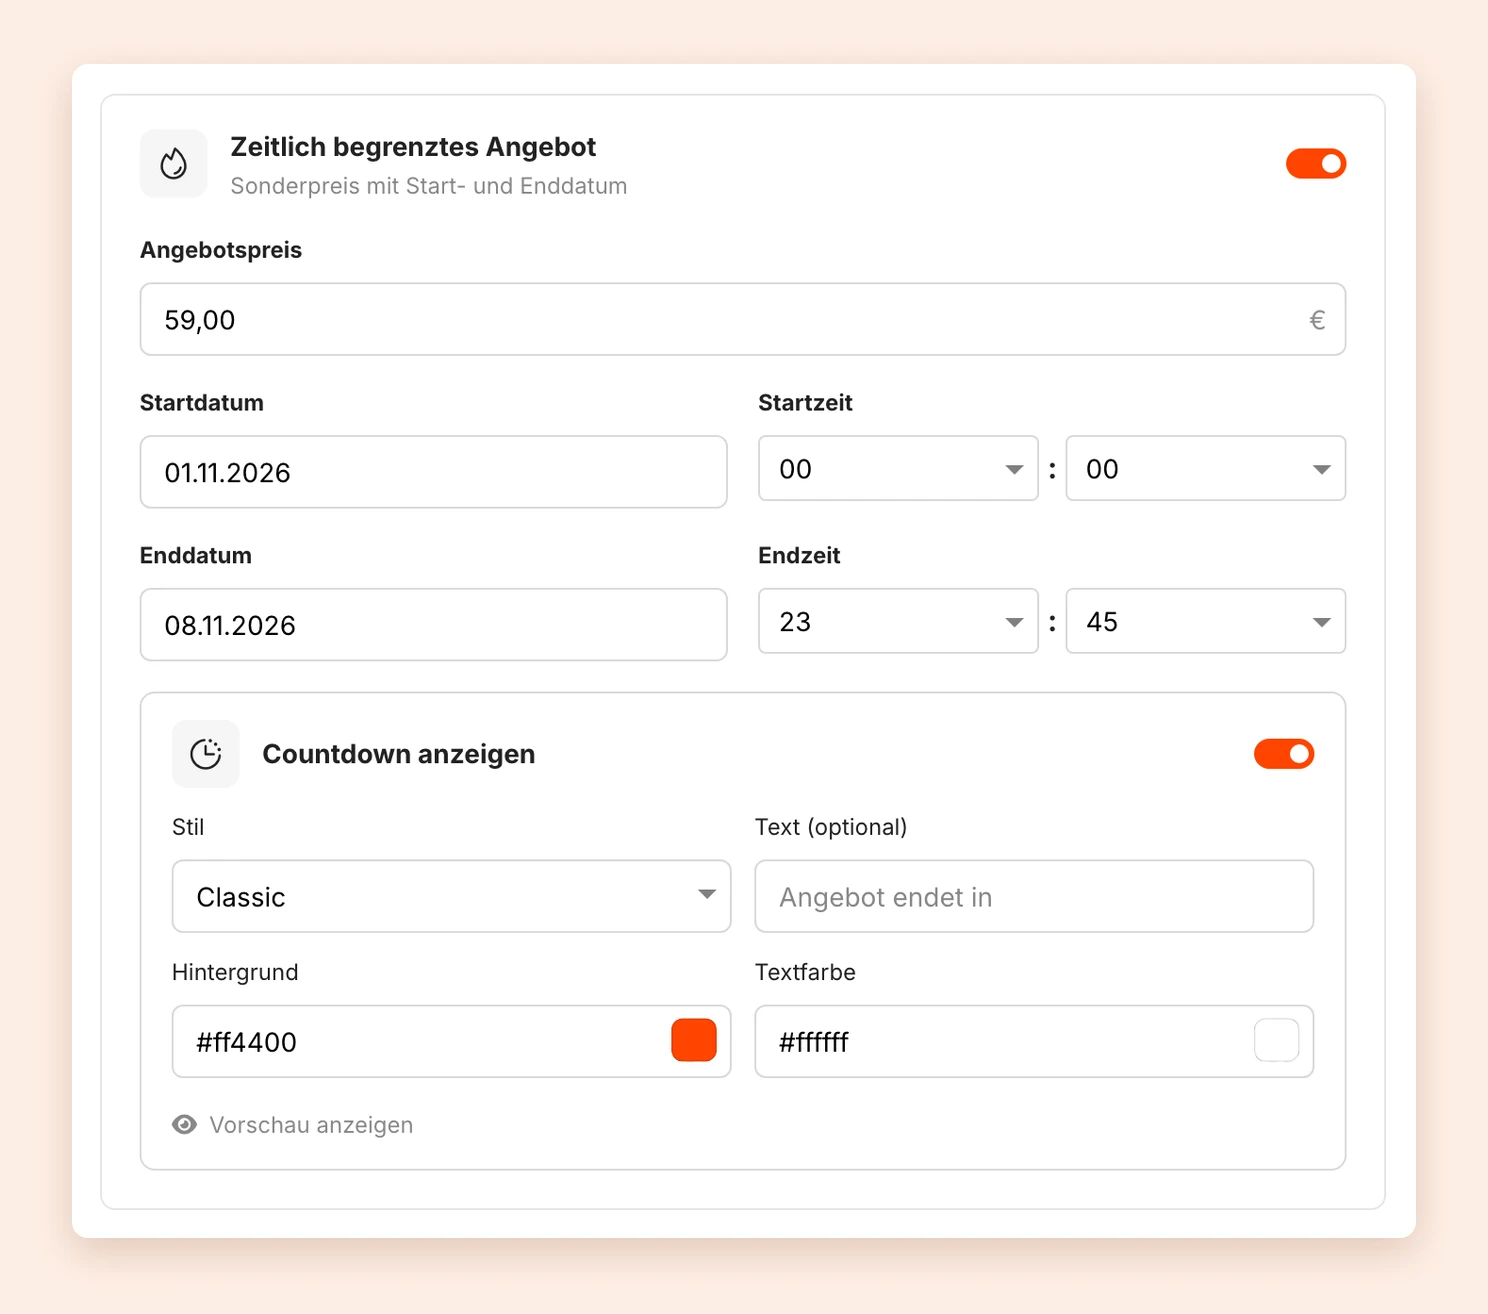
Task: Click the countdown clock icon
Action: (x=206, y=754)
